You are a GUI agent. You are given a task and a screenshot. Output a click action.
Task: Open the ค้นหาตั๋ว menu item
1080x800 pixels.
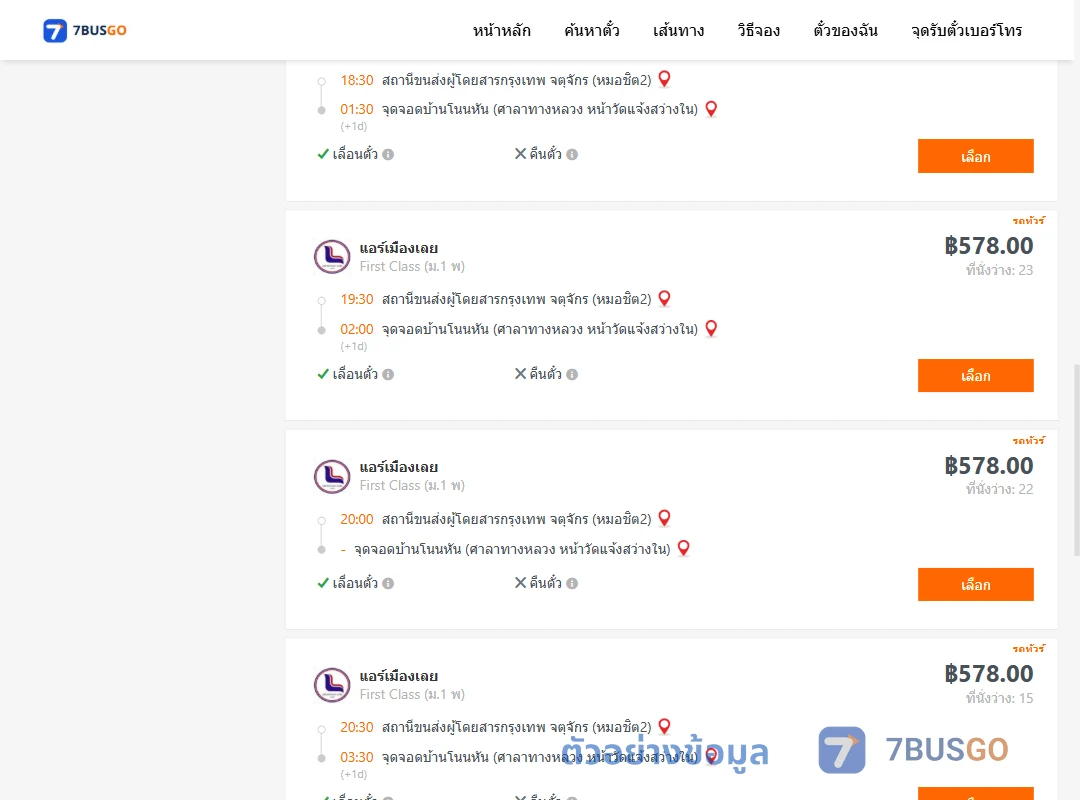tap(592, 30)
